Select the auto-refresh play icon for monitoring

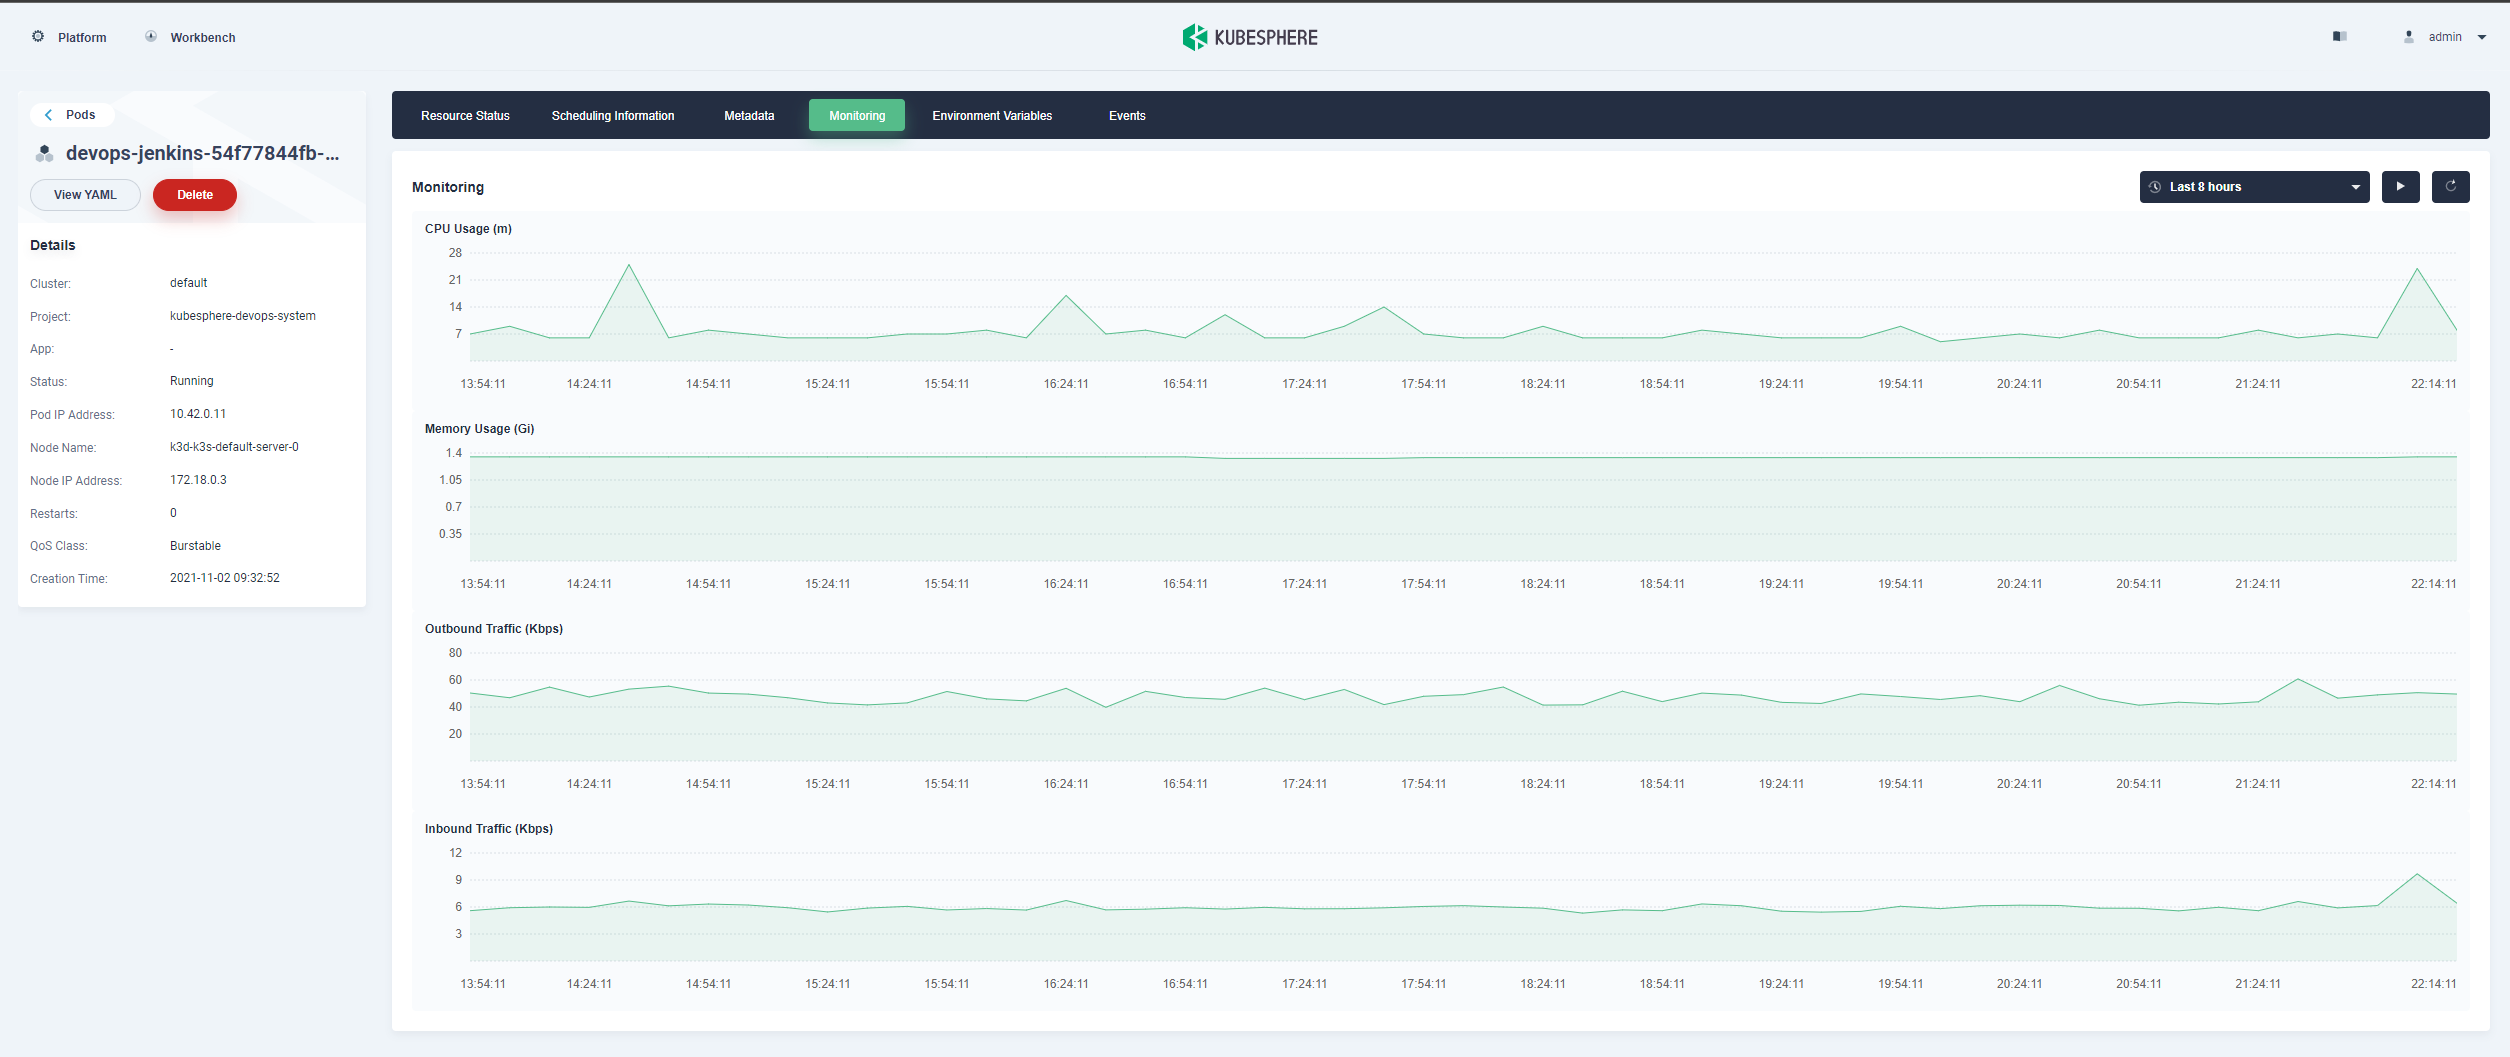(x=2401, y=187)
